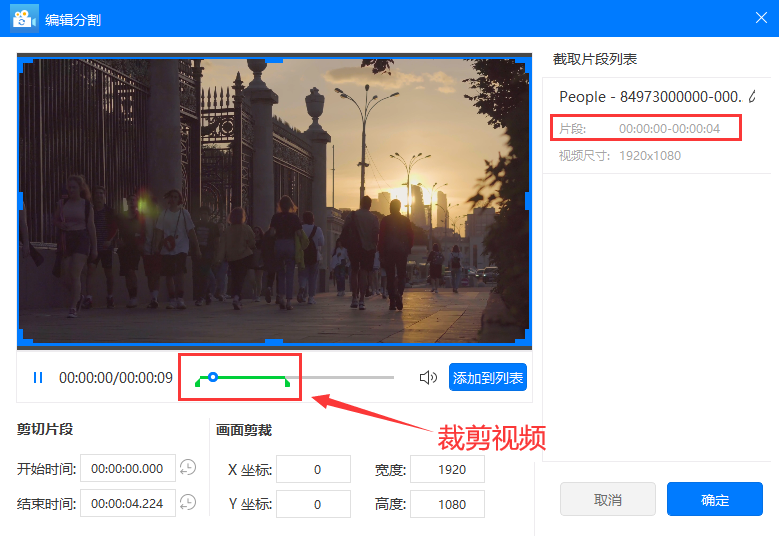Set end time to current position icon

click(x=188, y=502)
